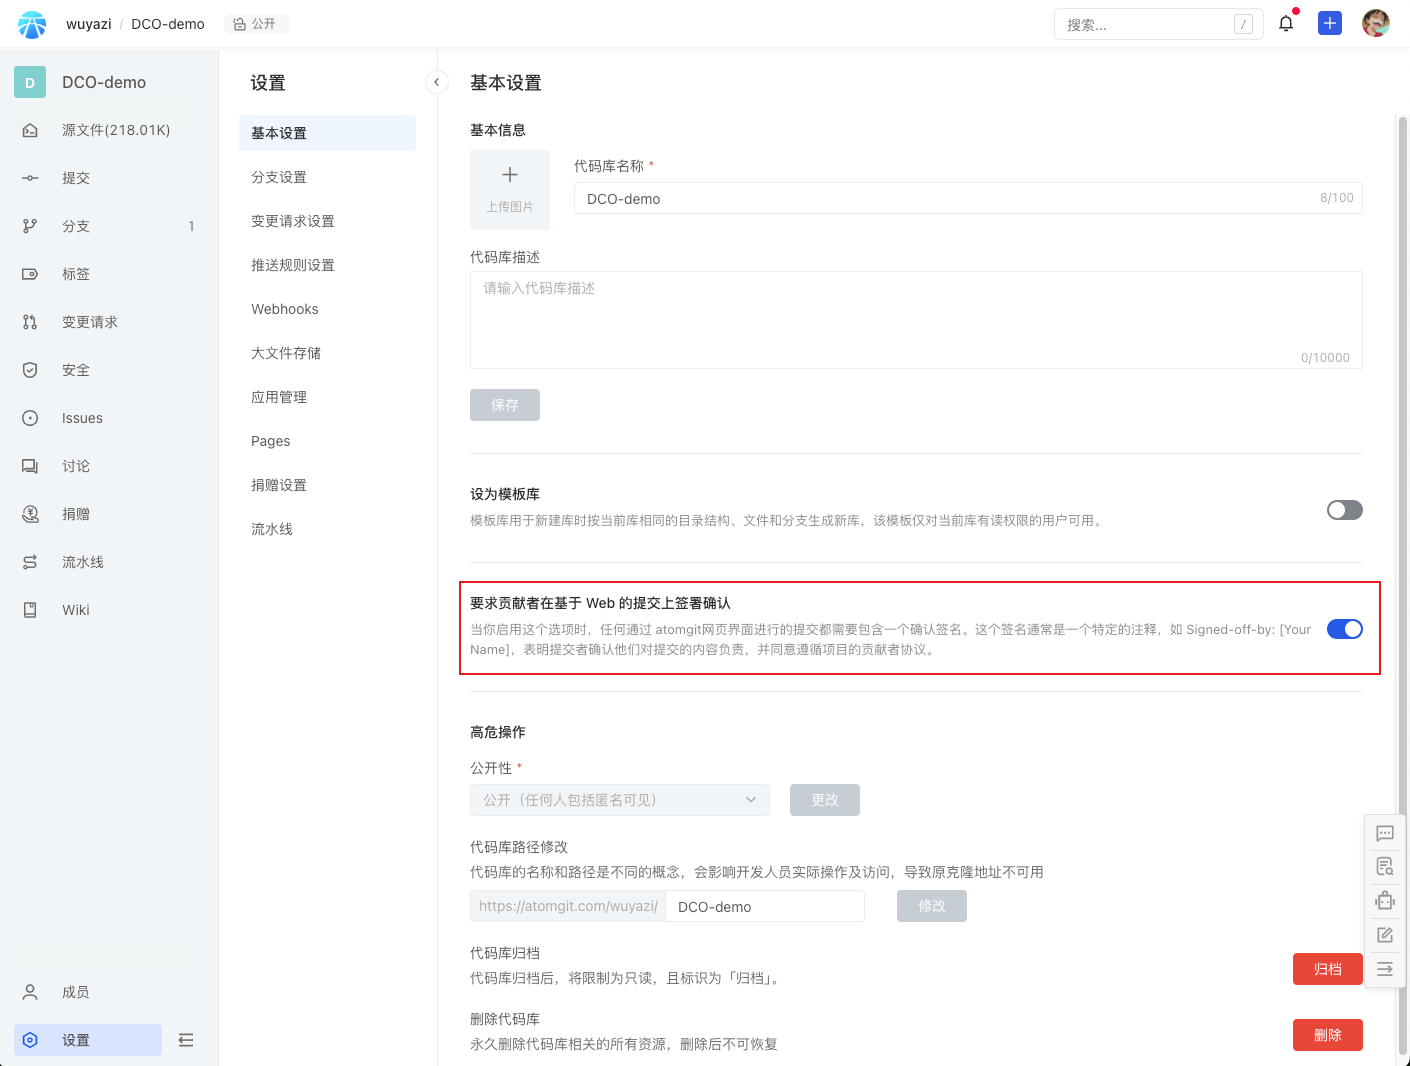Click the red 归档 button
The image size is (1410, 1066).
(1327, 969)
